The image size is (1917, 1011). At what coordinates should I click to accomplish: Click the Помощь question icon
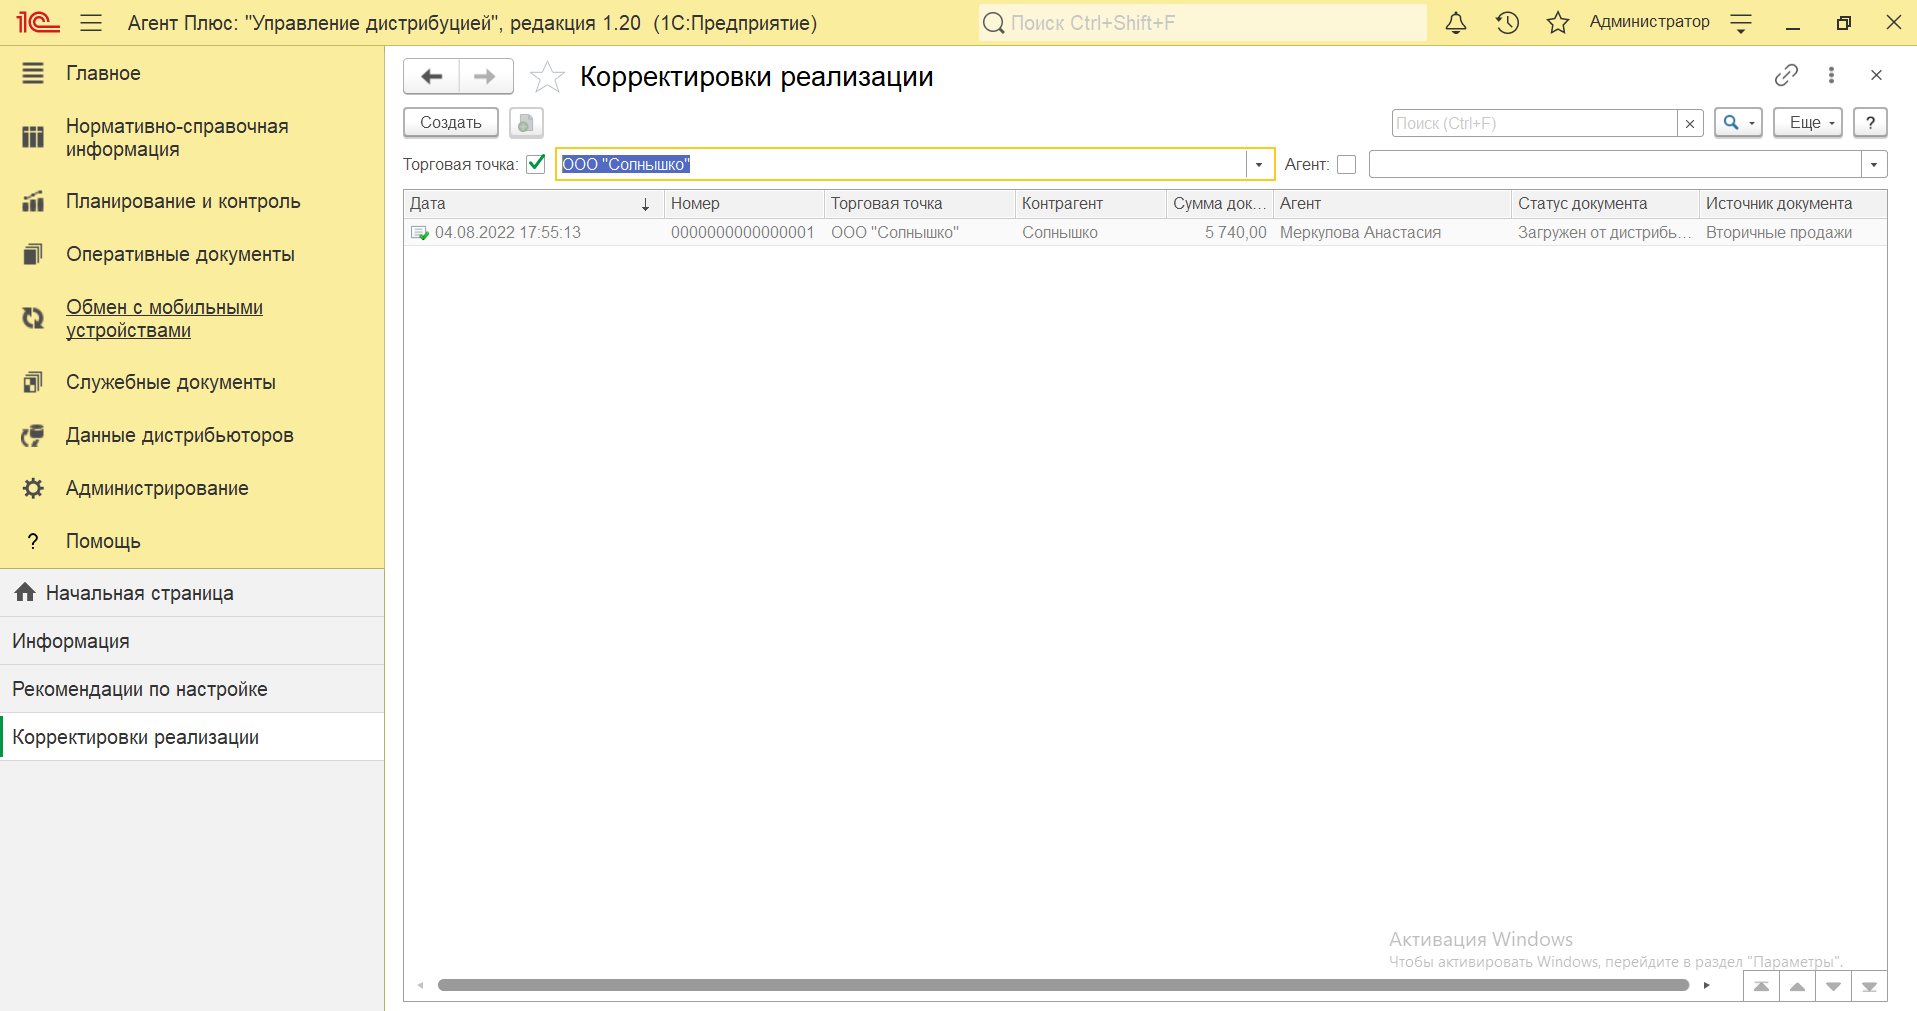click(33, 541)
